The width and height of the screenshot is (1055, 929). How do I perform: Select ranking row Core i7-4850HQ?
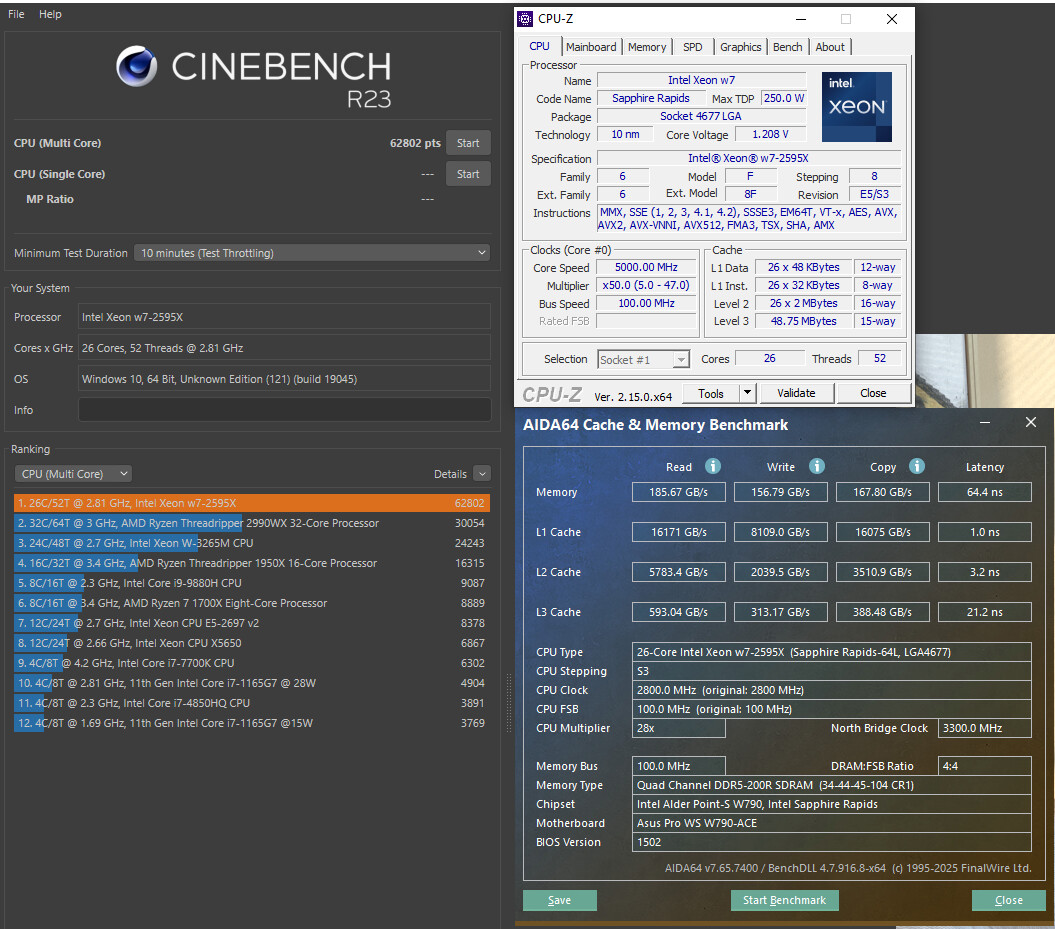[252, 703]
